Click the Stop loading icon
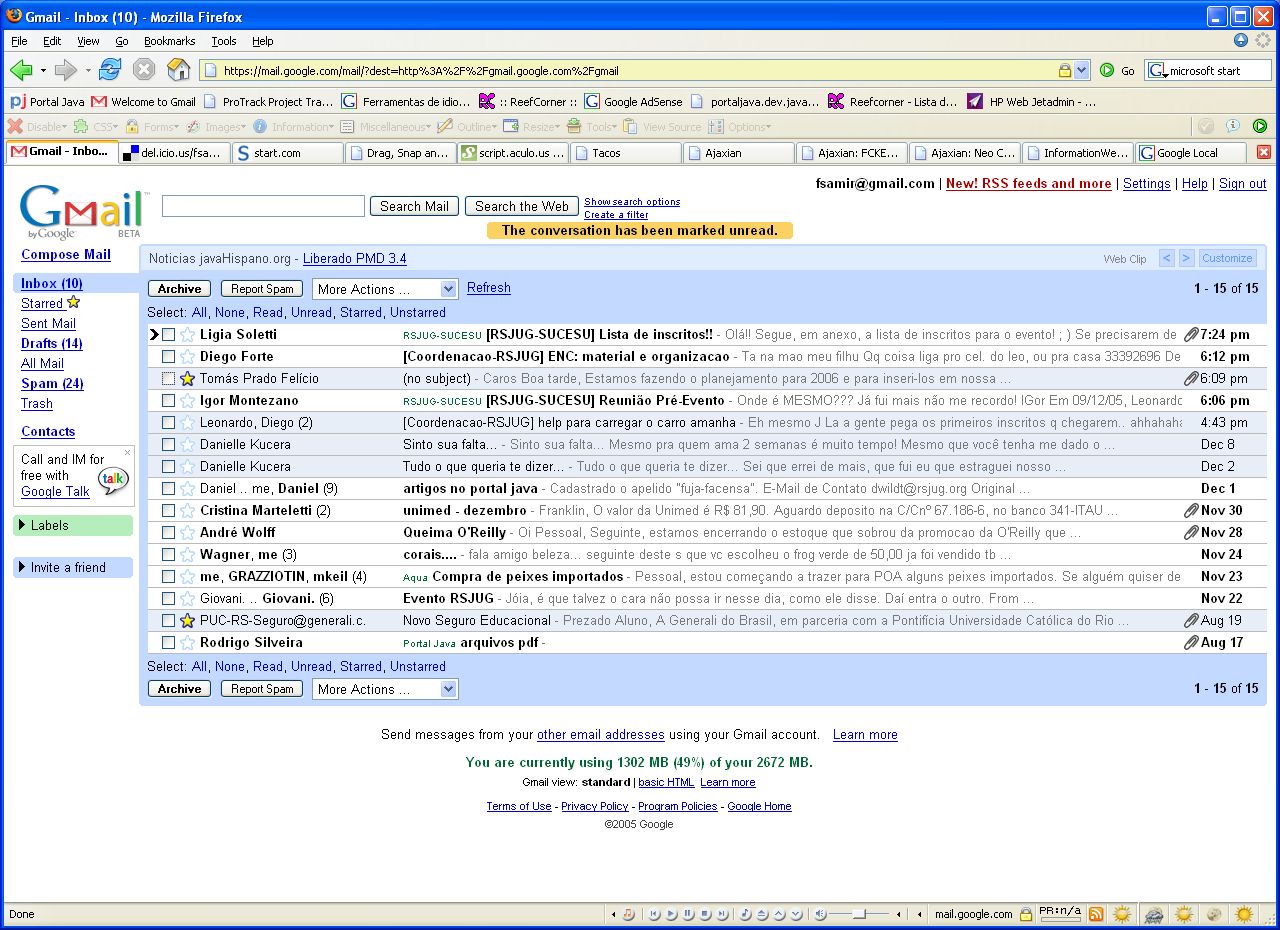This screenshot has width=1280, height=930. pos(144,70)
